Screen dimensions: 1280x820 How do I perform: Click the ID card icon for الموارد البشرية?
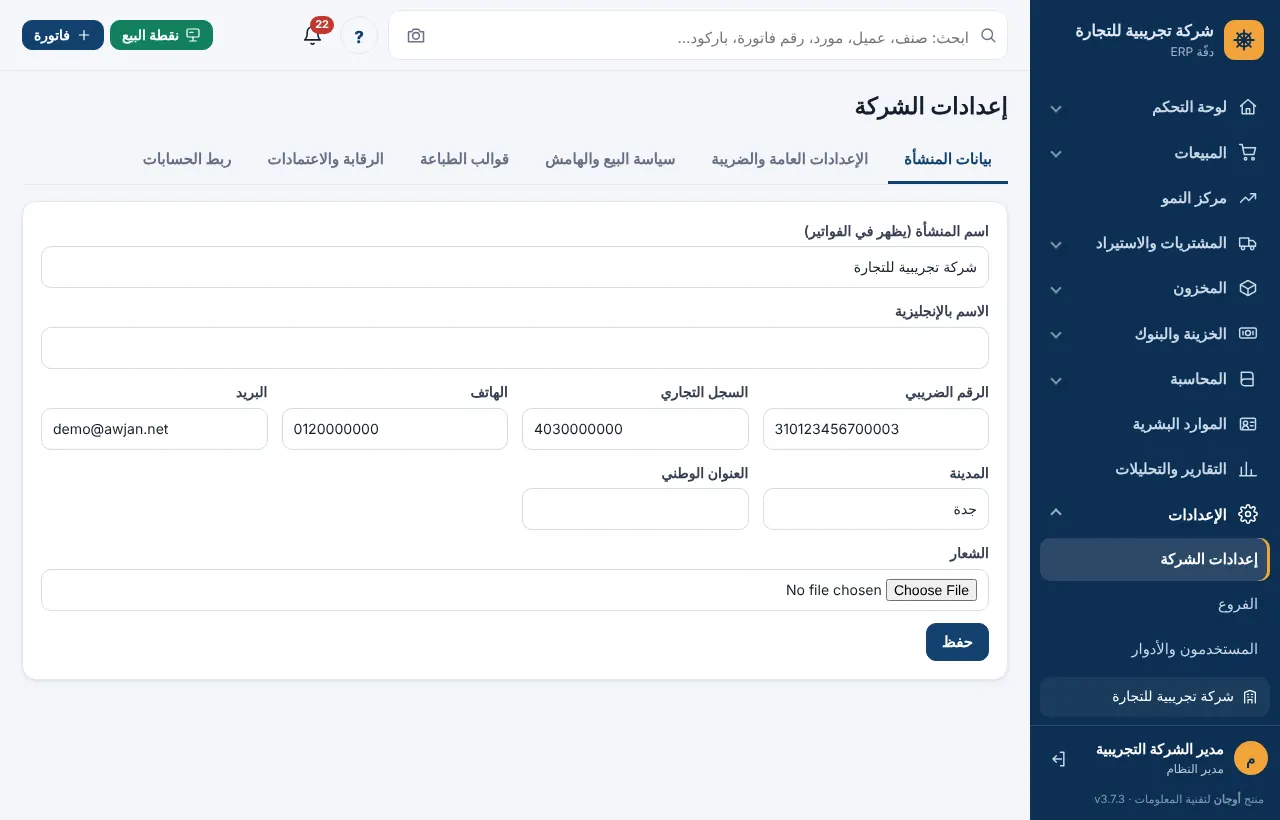coord(1247,424)
